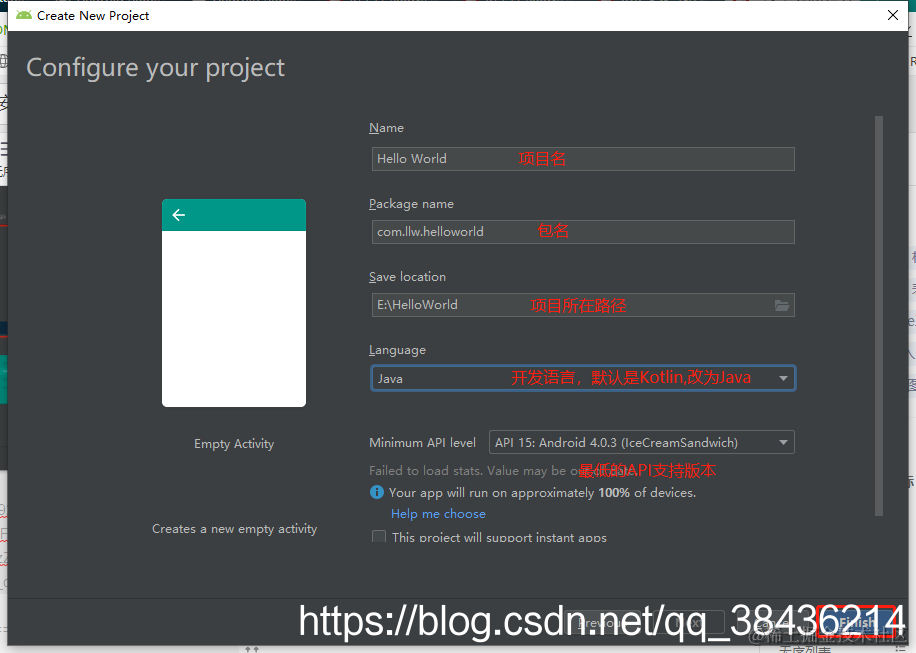This screenshot has width=916, height=653.
Task: Click the "Creates a new empty activity" text
Action: click(x=234, y=529)
